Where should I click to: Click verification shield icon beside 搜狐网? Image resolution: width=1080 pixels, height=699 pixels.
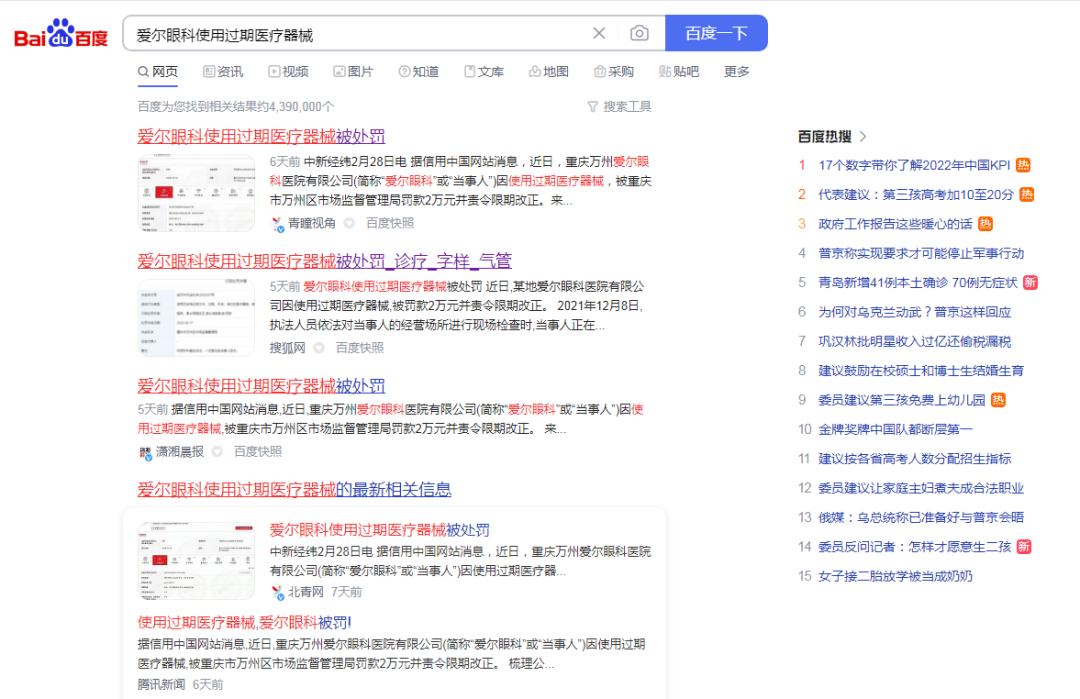(x=319, y=348)
